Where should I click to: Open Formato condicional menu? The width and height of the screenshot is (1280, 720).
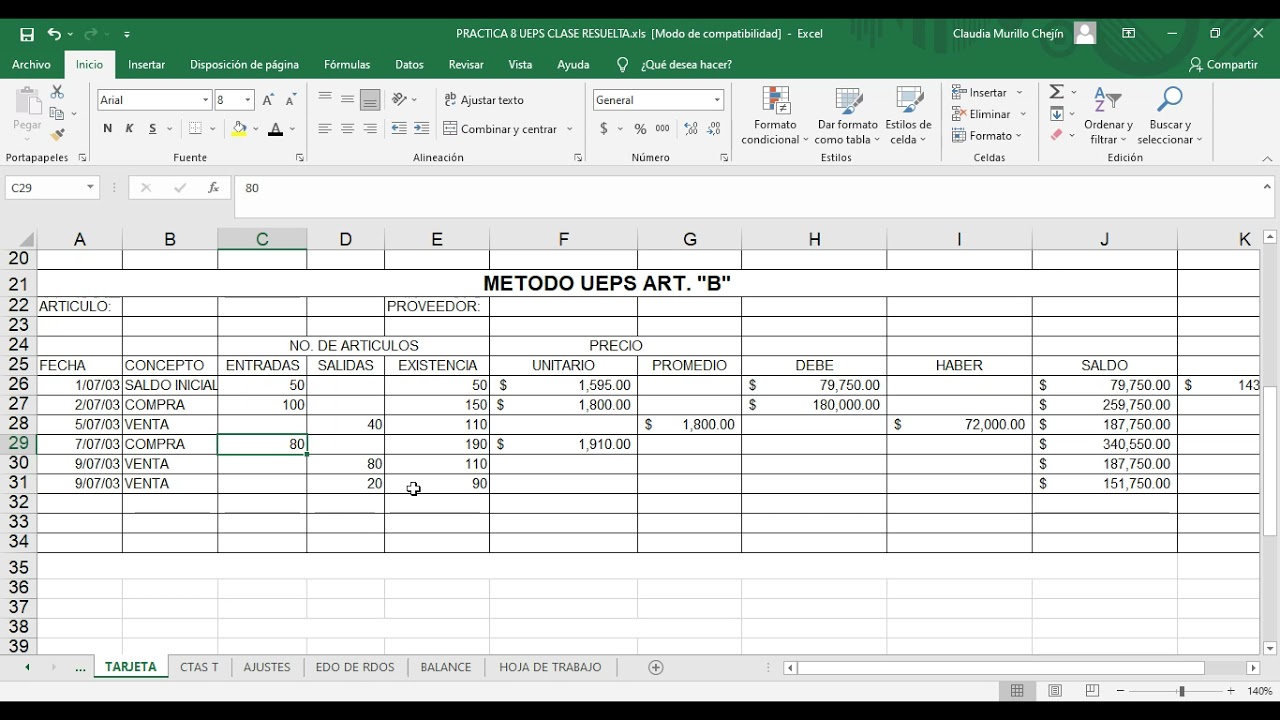pos(775,116)
